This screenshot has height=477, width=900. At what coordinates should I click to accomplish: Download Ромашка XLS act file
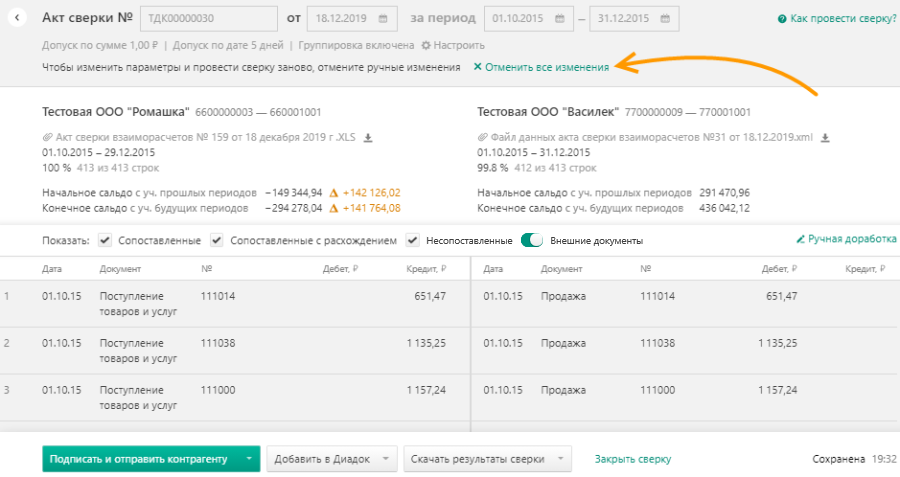click(368, 138)
